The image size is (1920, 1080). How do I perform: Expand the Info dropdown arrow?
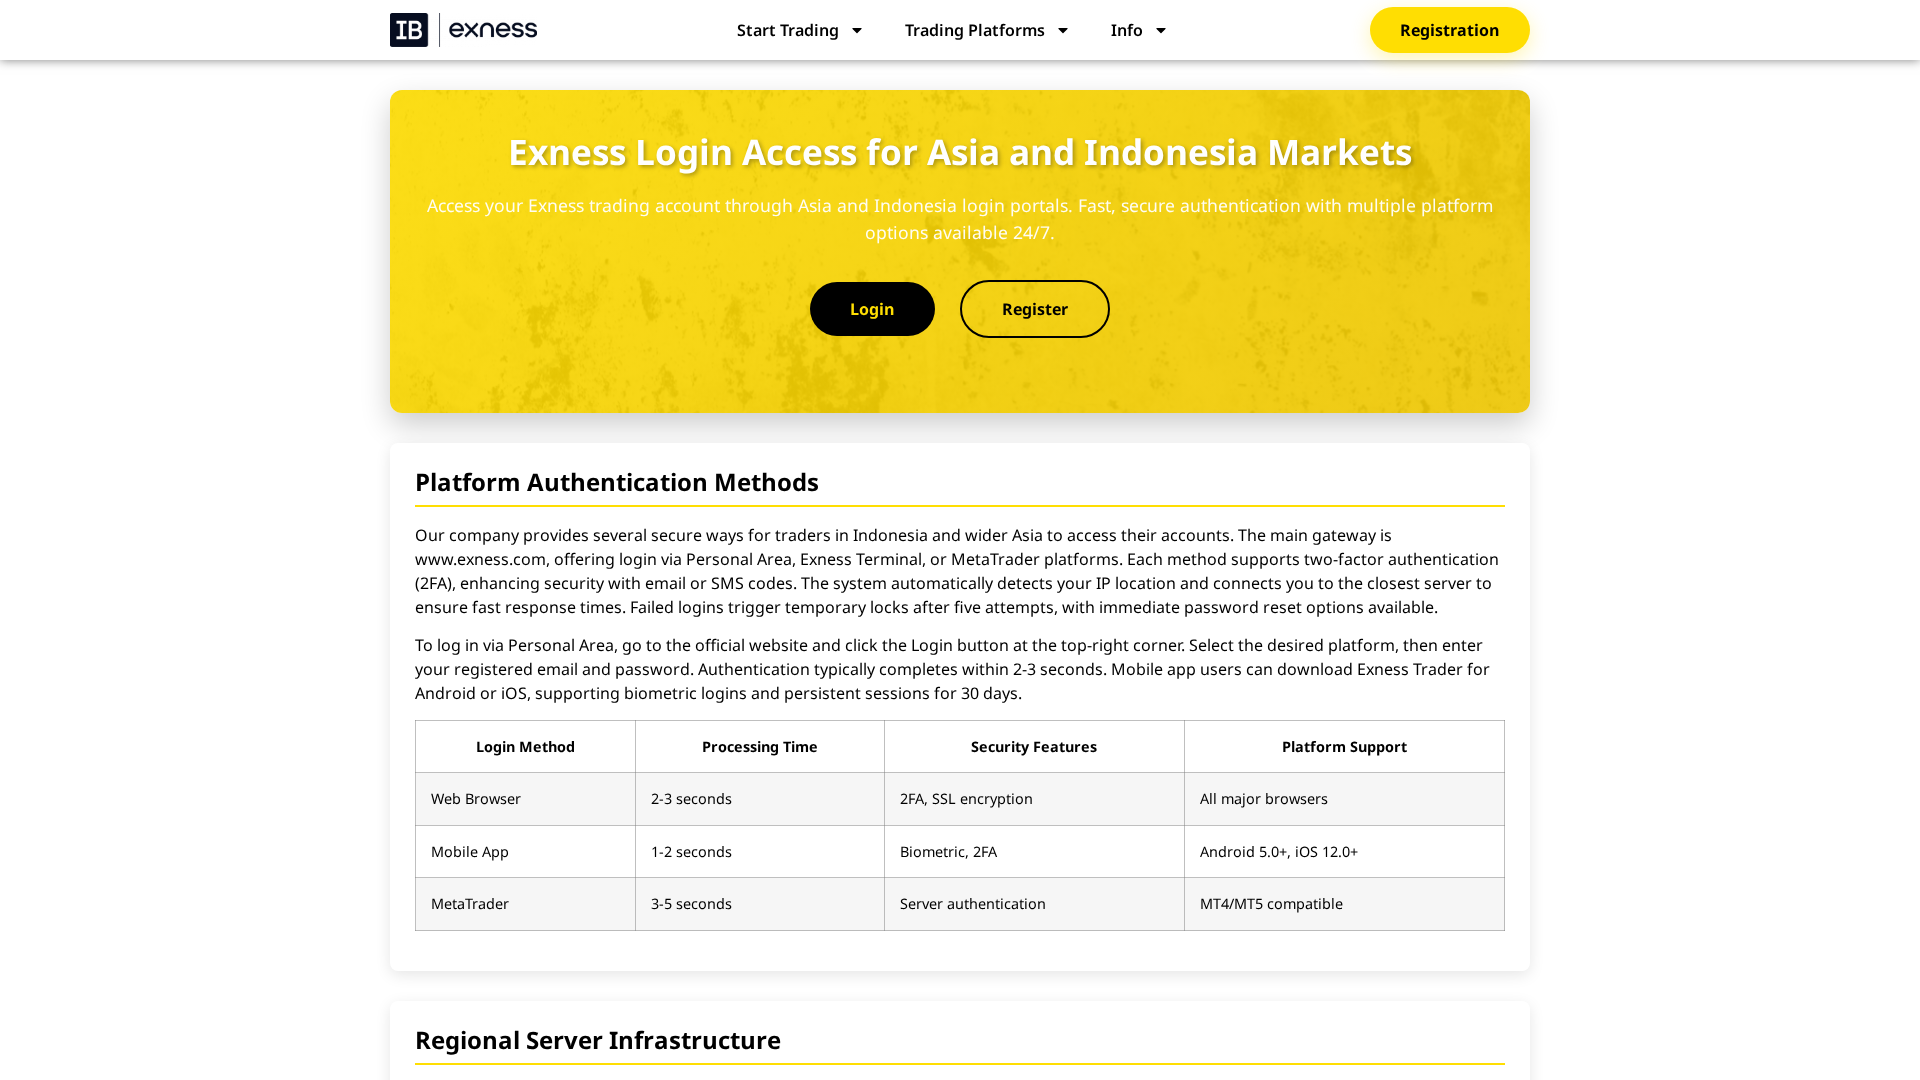pyautogui.click(x=1161, y=30)
